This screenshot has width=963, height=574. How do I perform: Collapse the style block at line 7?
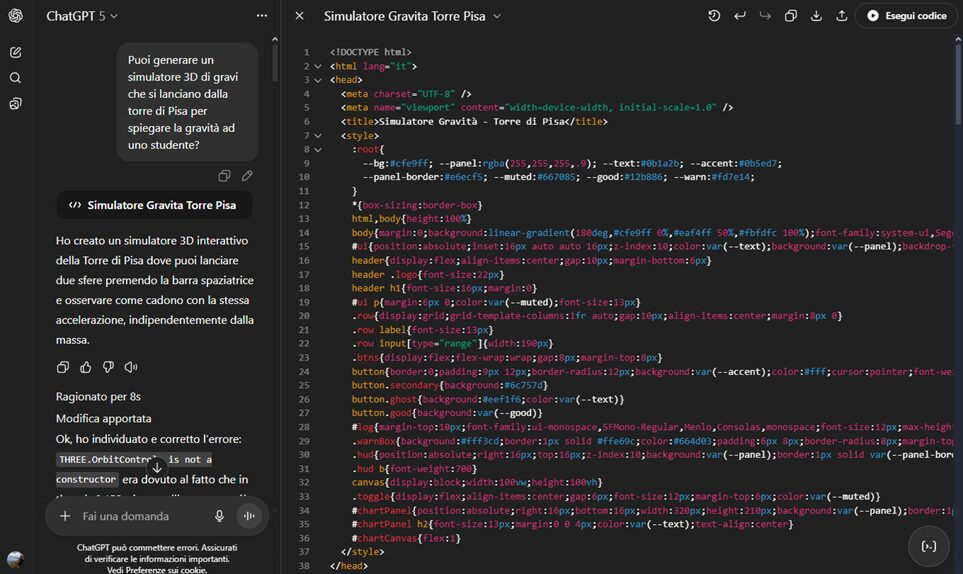click(318, 136)
